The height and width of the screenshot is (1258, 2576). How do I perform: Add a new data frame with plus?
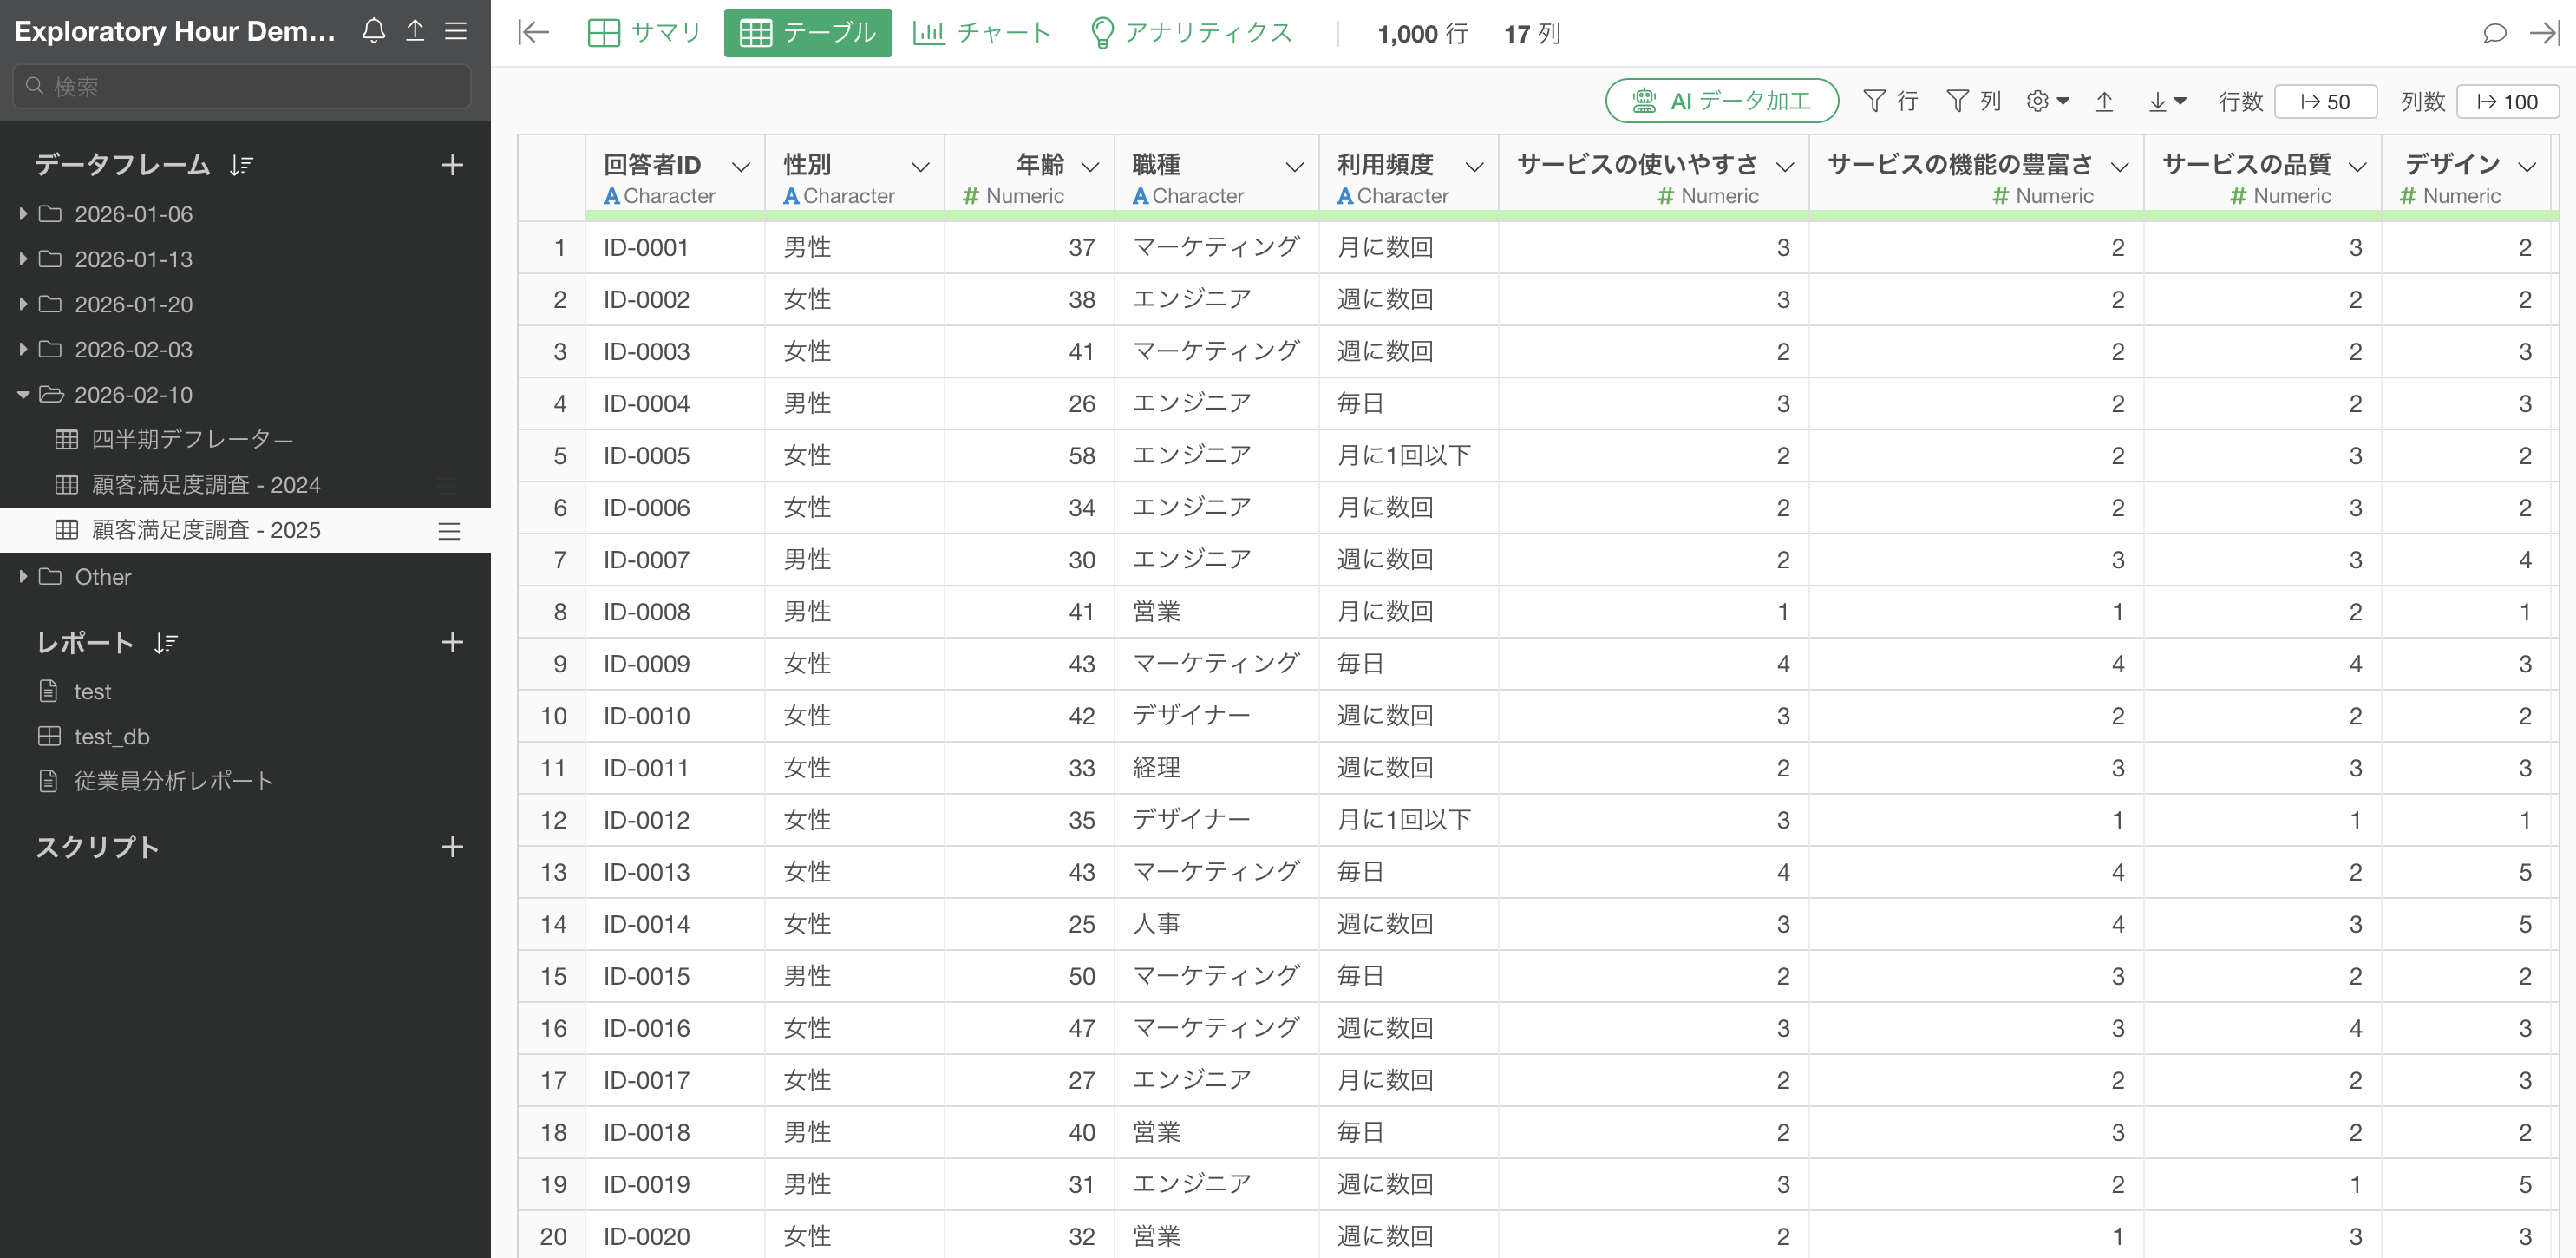452,165
